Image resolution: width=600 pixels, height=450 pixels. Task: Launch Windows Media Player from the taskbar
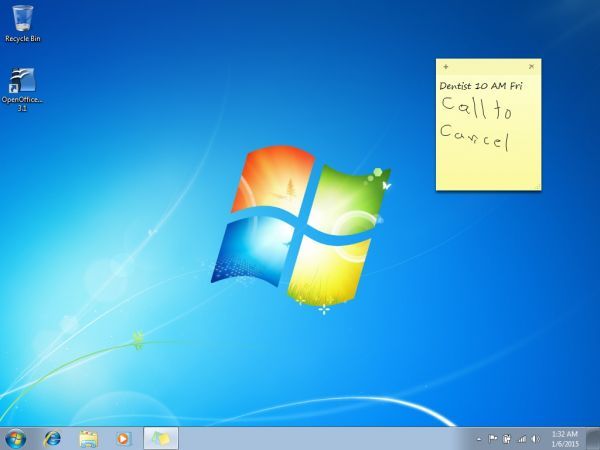[x=123, y=439]
